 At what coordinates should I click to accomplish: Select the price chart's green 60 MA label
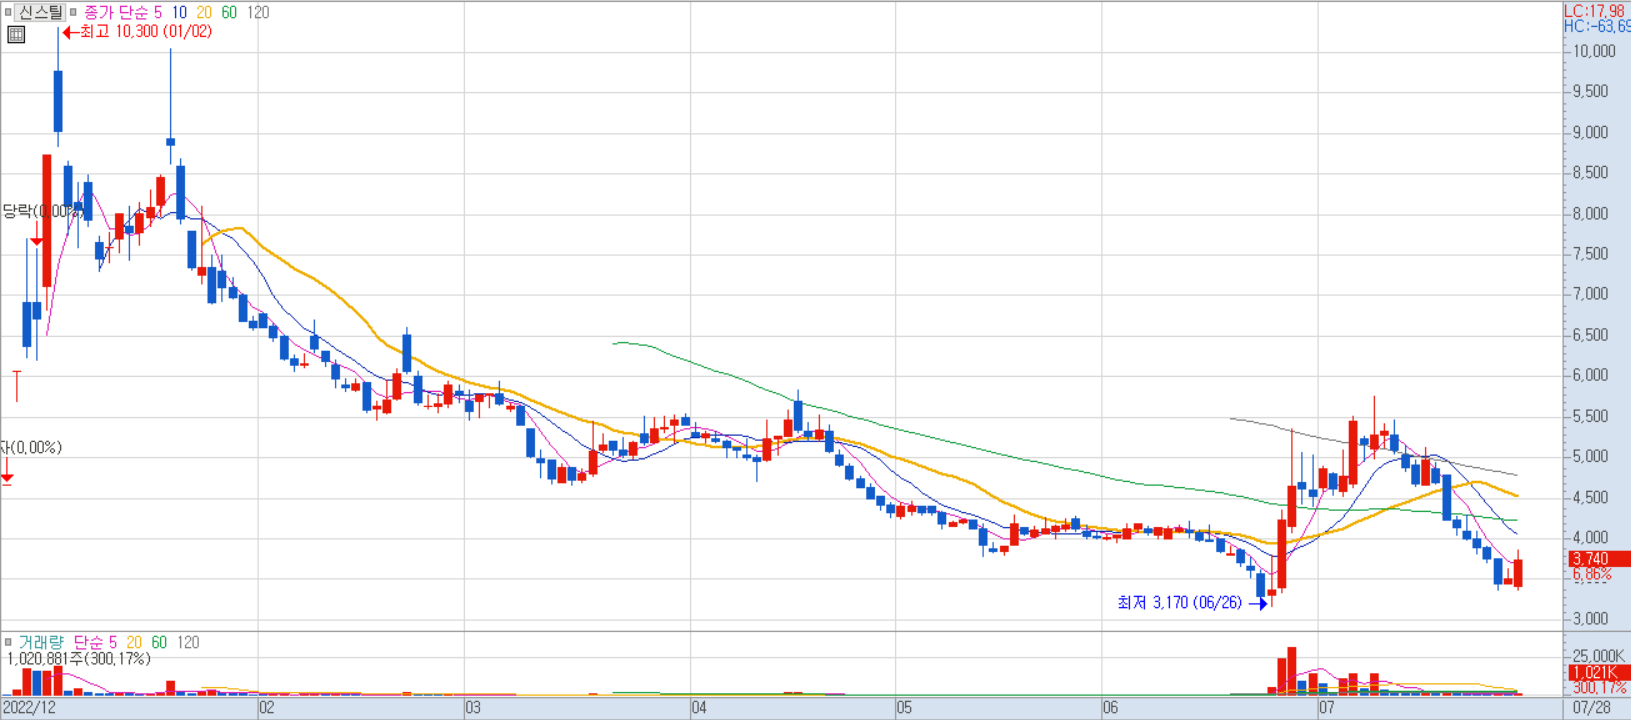(229, 12)
